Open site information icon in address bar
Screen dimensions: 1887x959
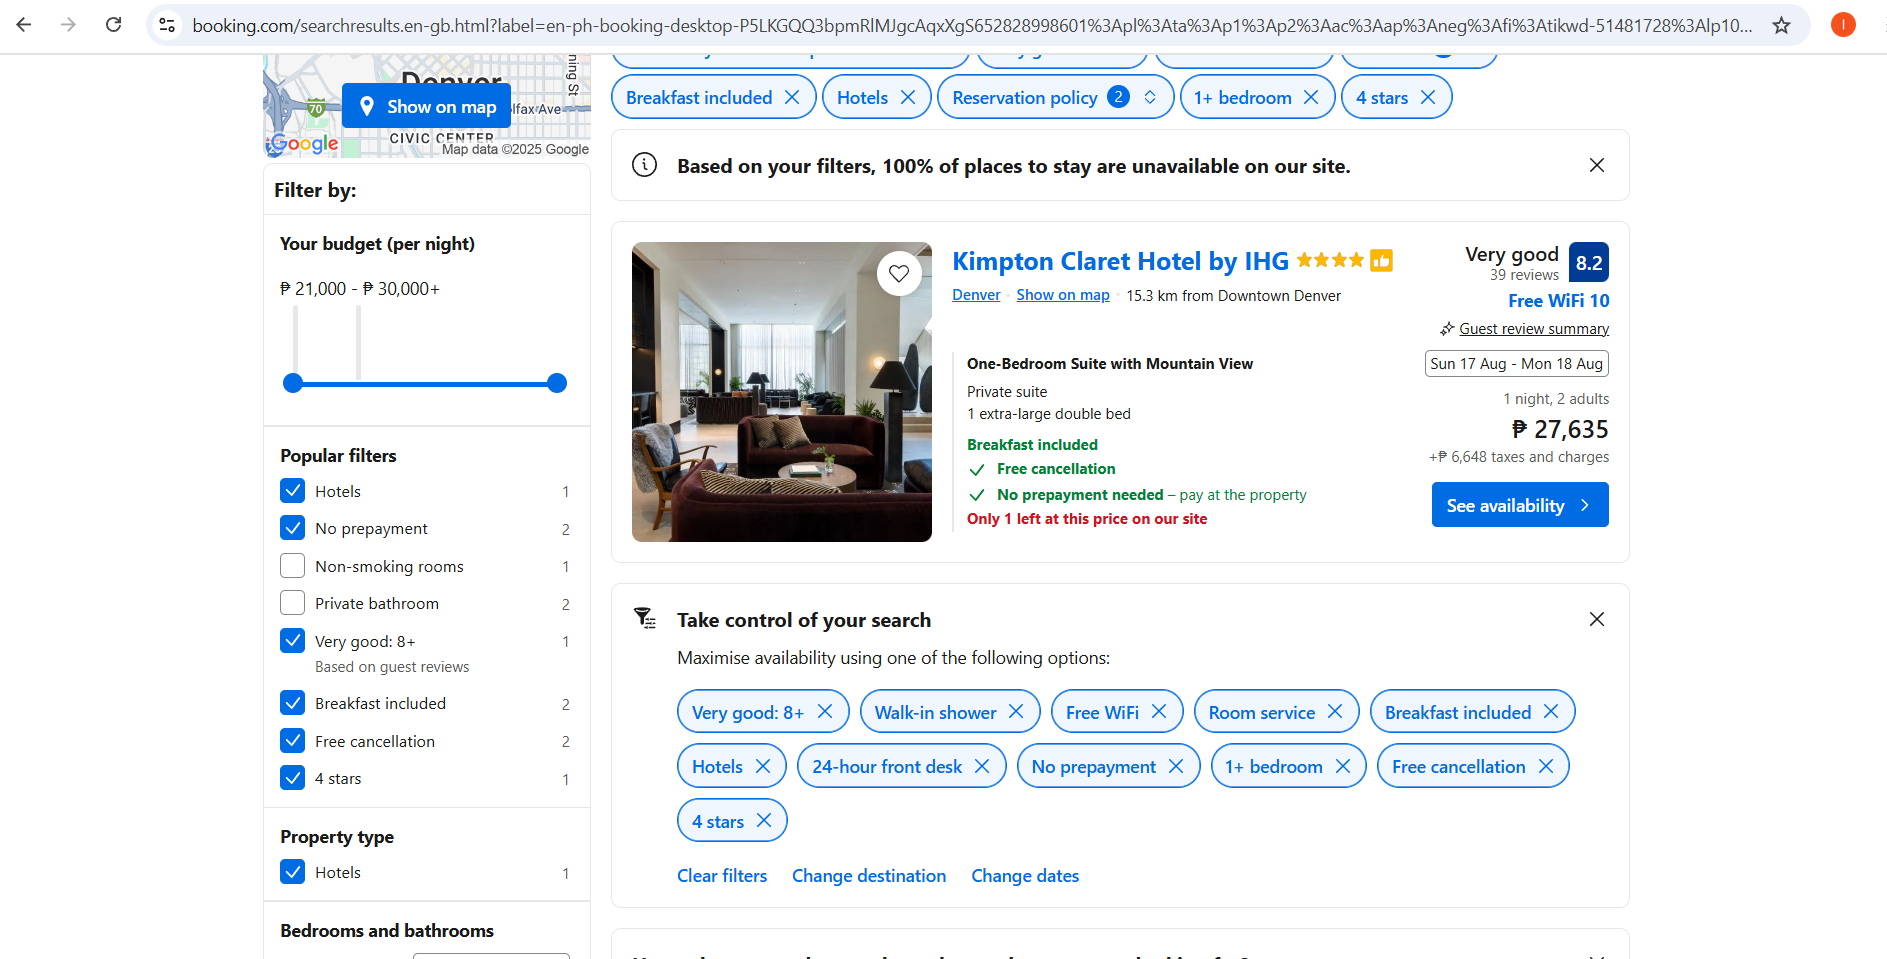(x=167, y=25)
